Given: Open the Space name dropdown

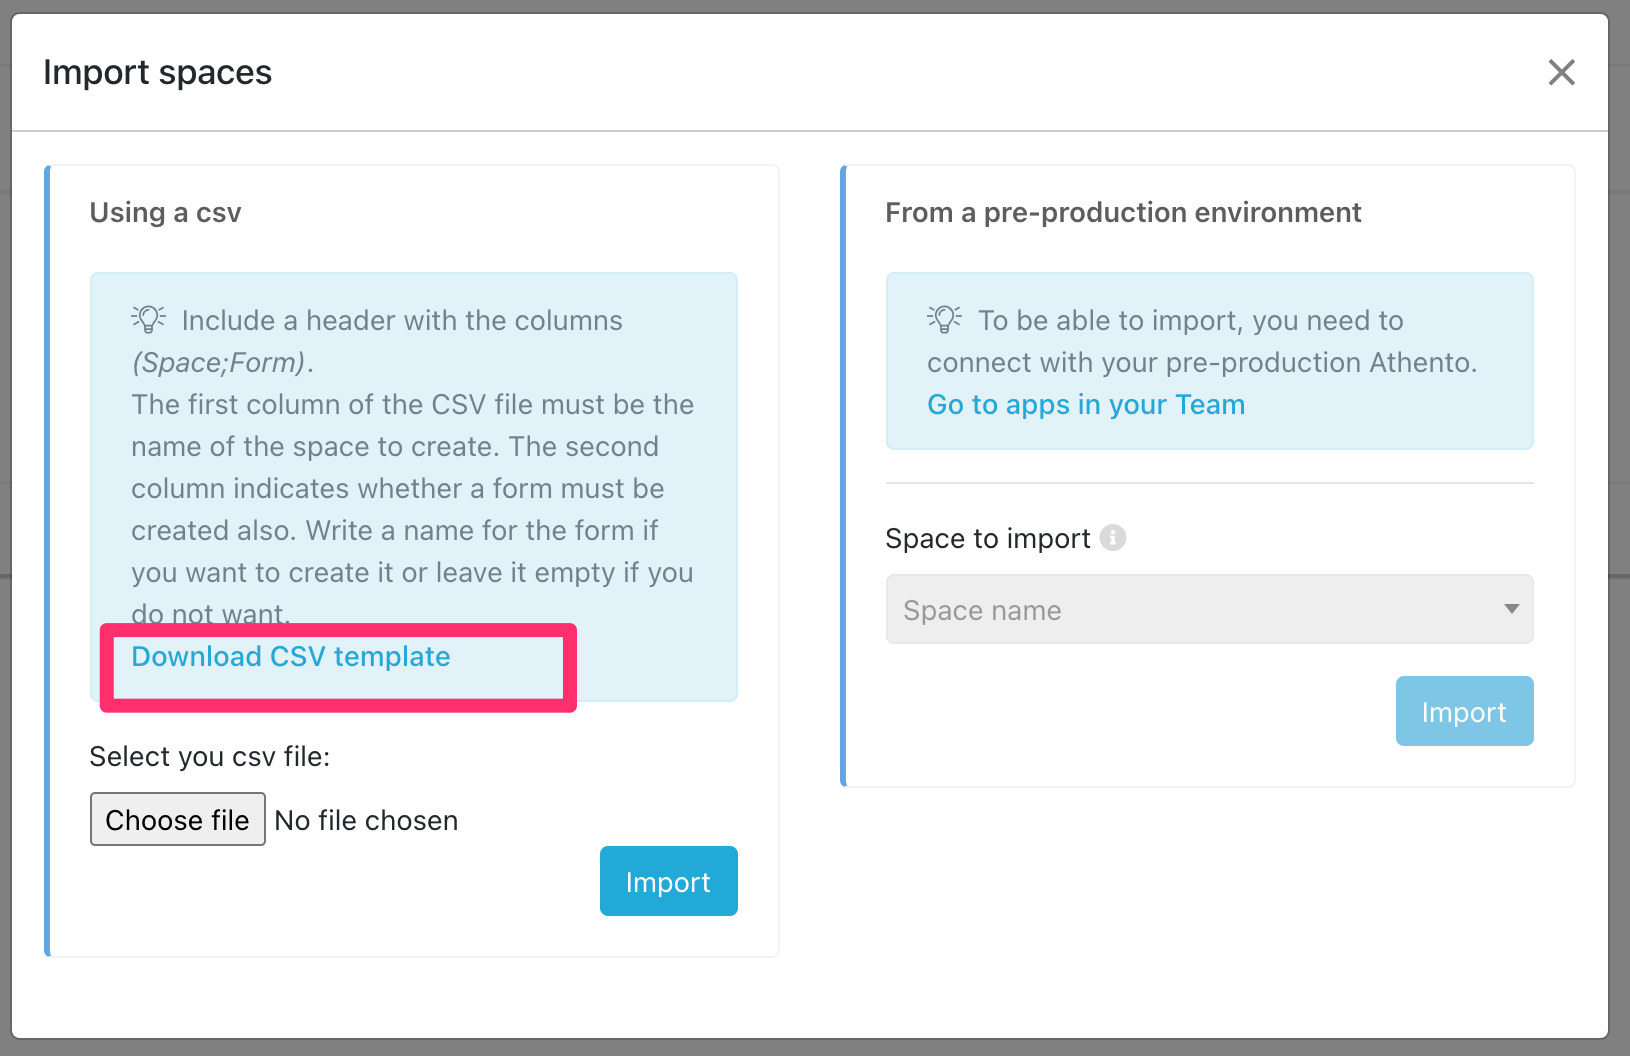Looking at the screenshot, I should (1190, 609).
